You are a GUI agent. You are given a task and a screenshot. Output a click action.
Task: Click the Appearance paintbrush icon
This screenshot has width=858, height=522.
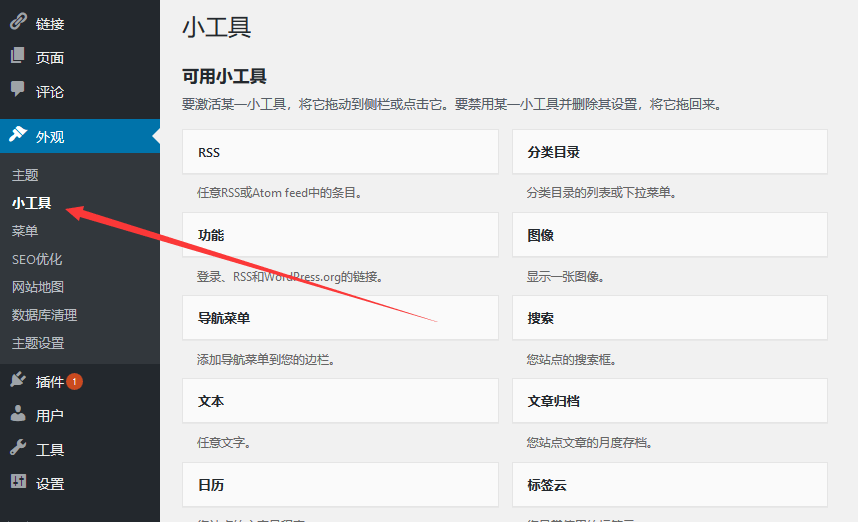pyautogui.click(x=18, y=135)
